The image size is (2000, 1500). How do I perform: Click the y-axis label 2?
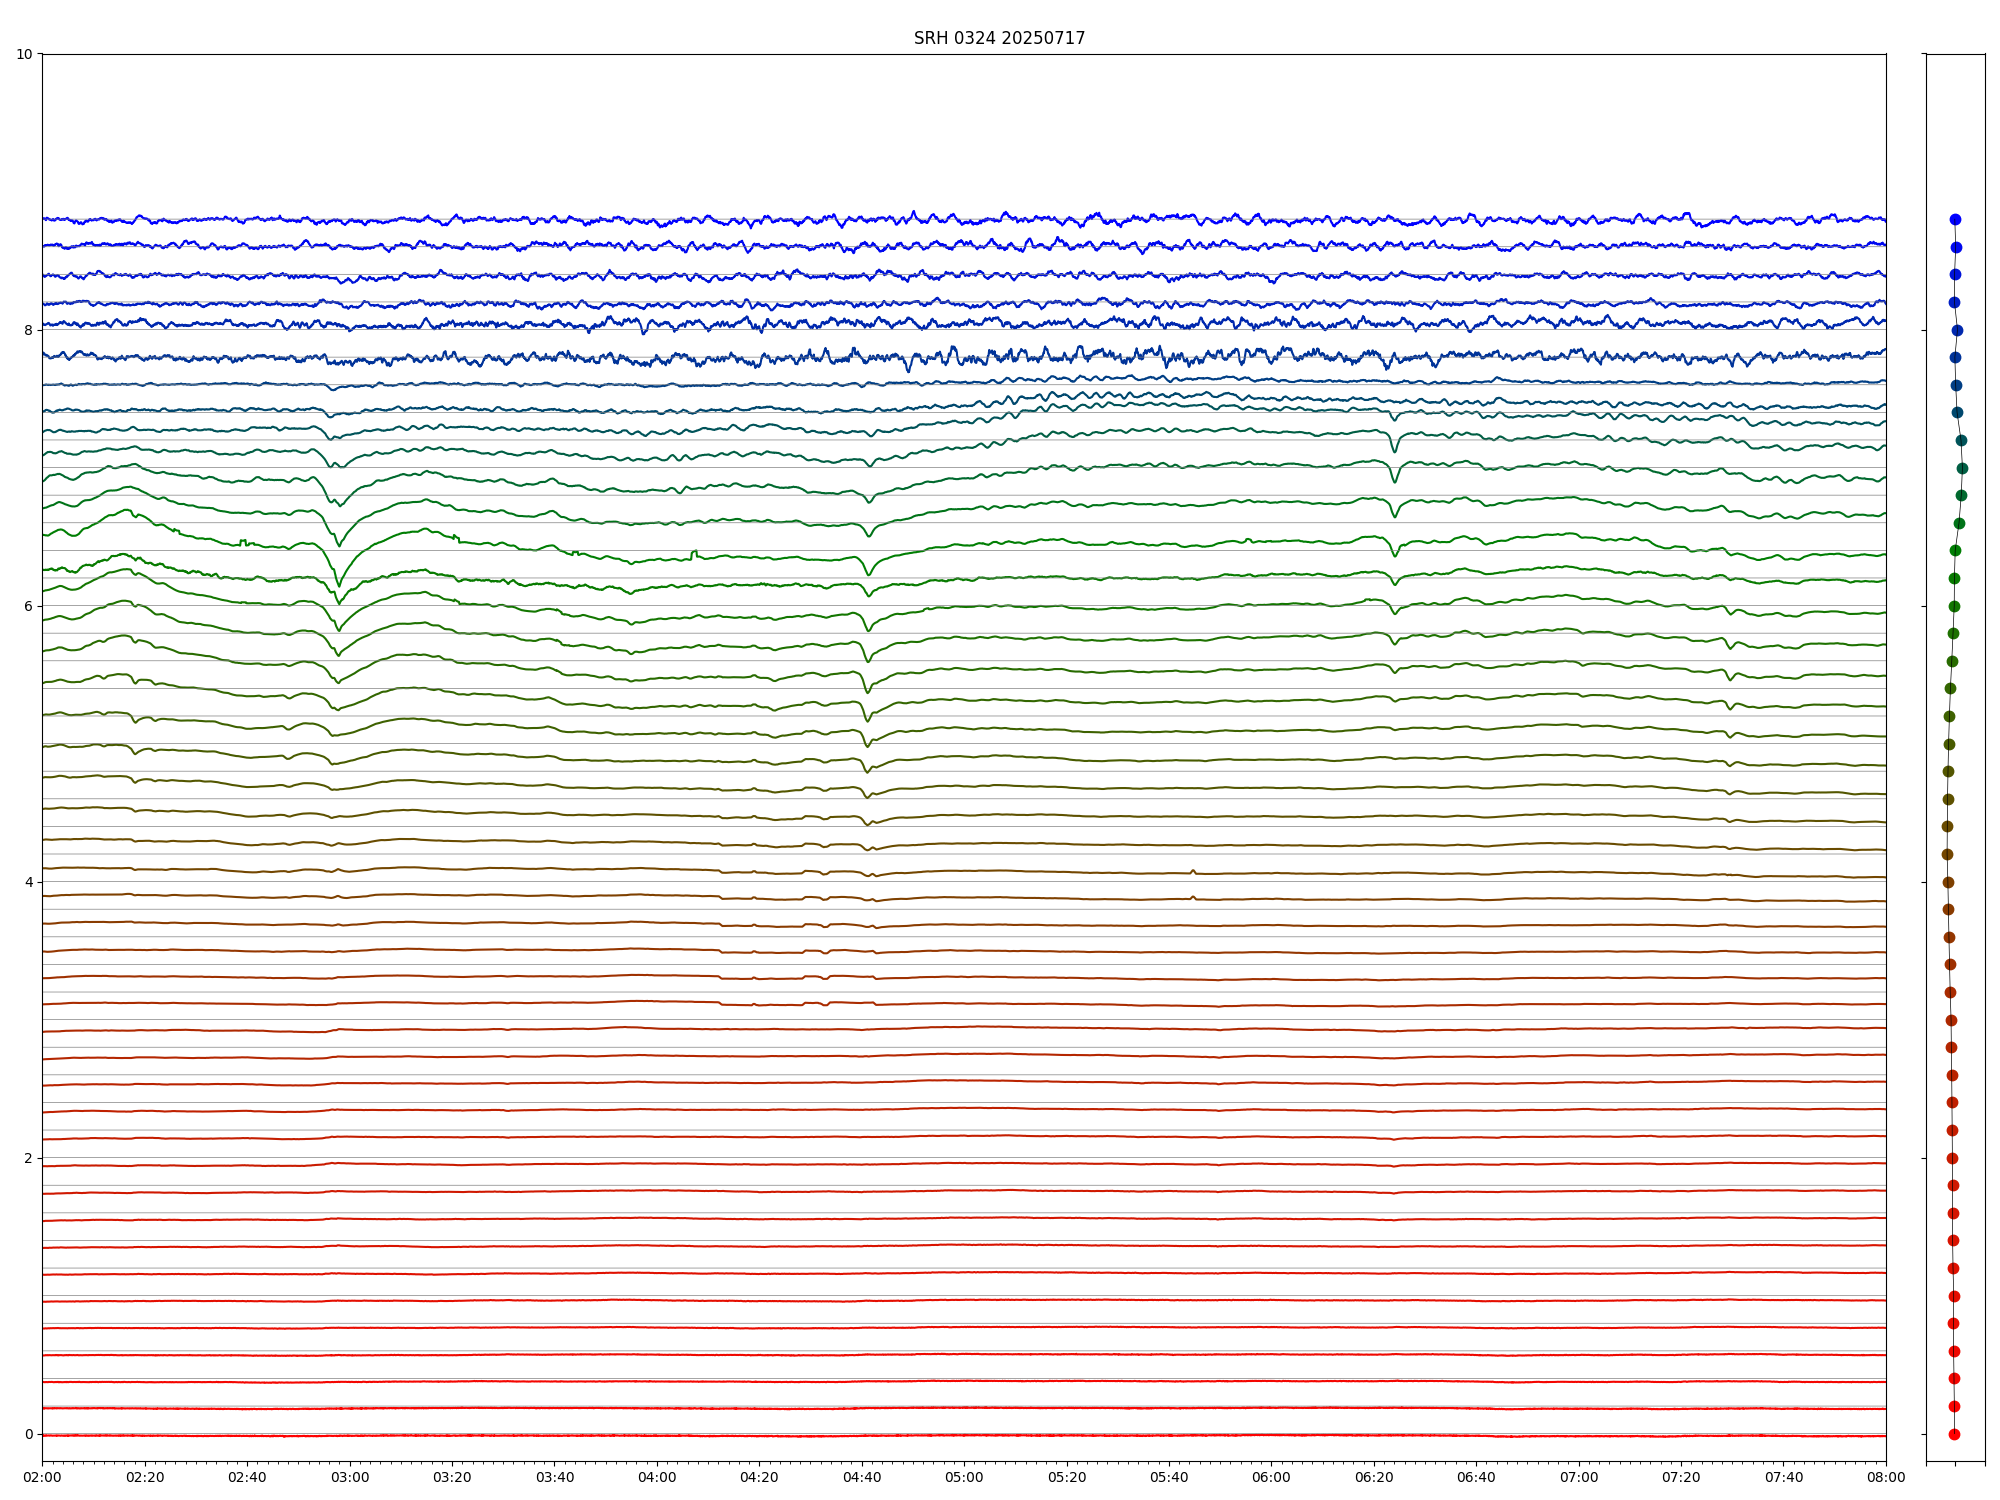pos(28,1158)
